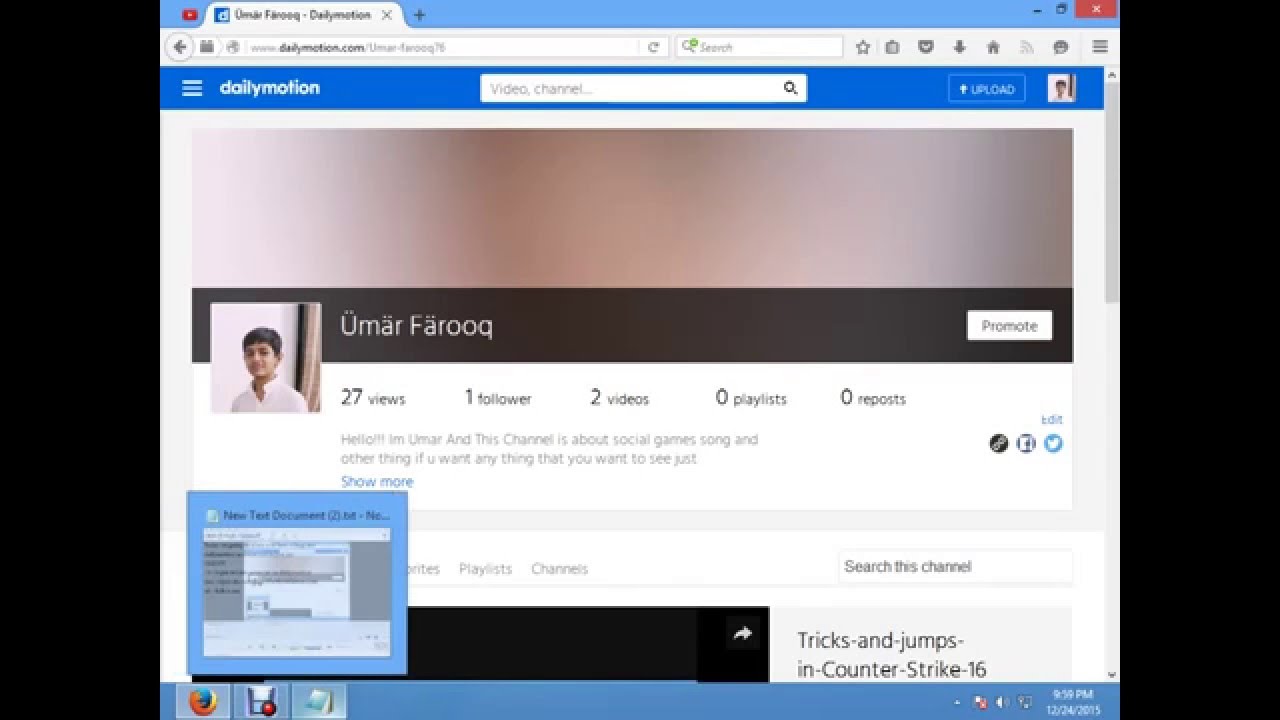Reload the page with the refresh icon
Image resolution: width=1280 pixels, height=720 pixels.
(x=653, y=47)
